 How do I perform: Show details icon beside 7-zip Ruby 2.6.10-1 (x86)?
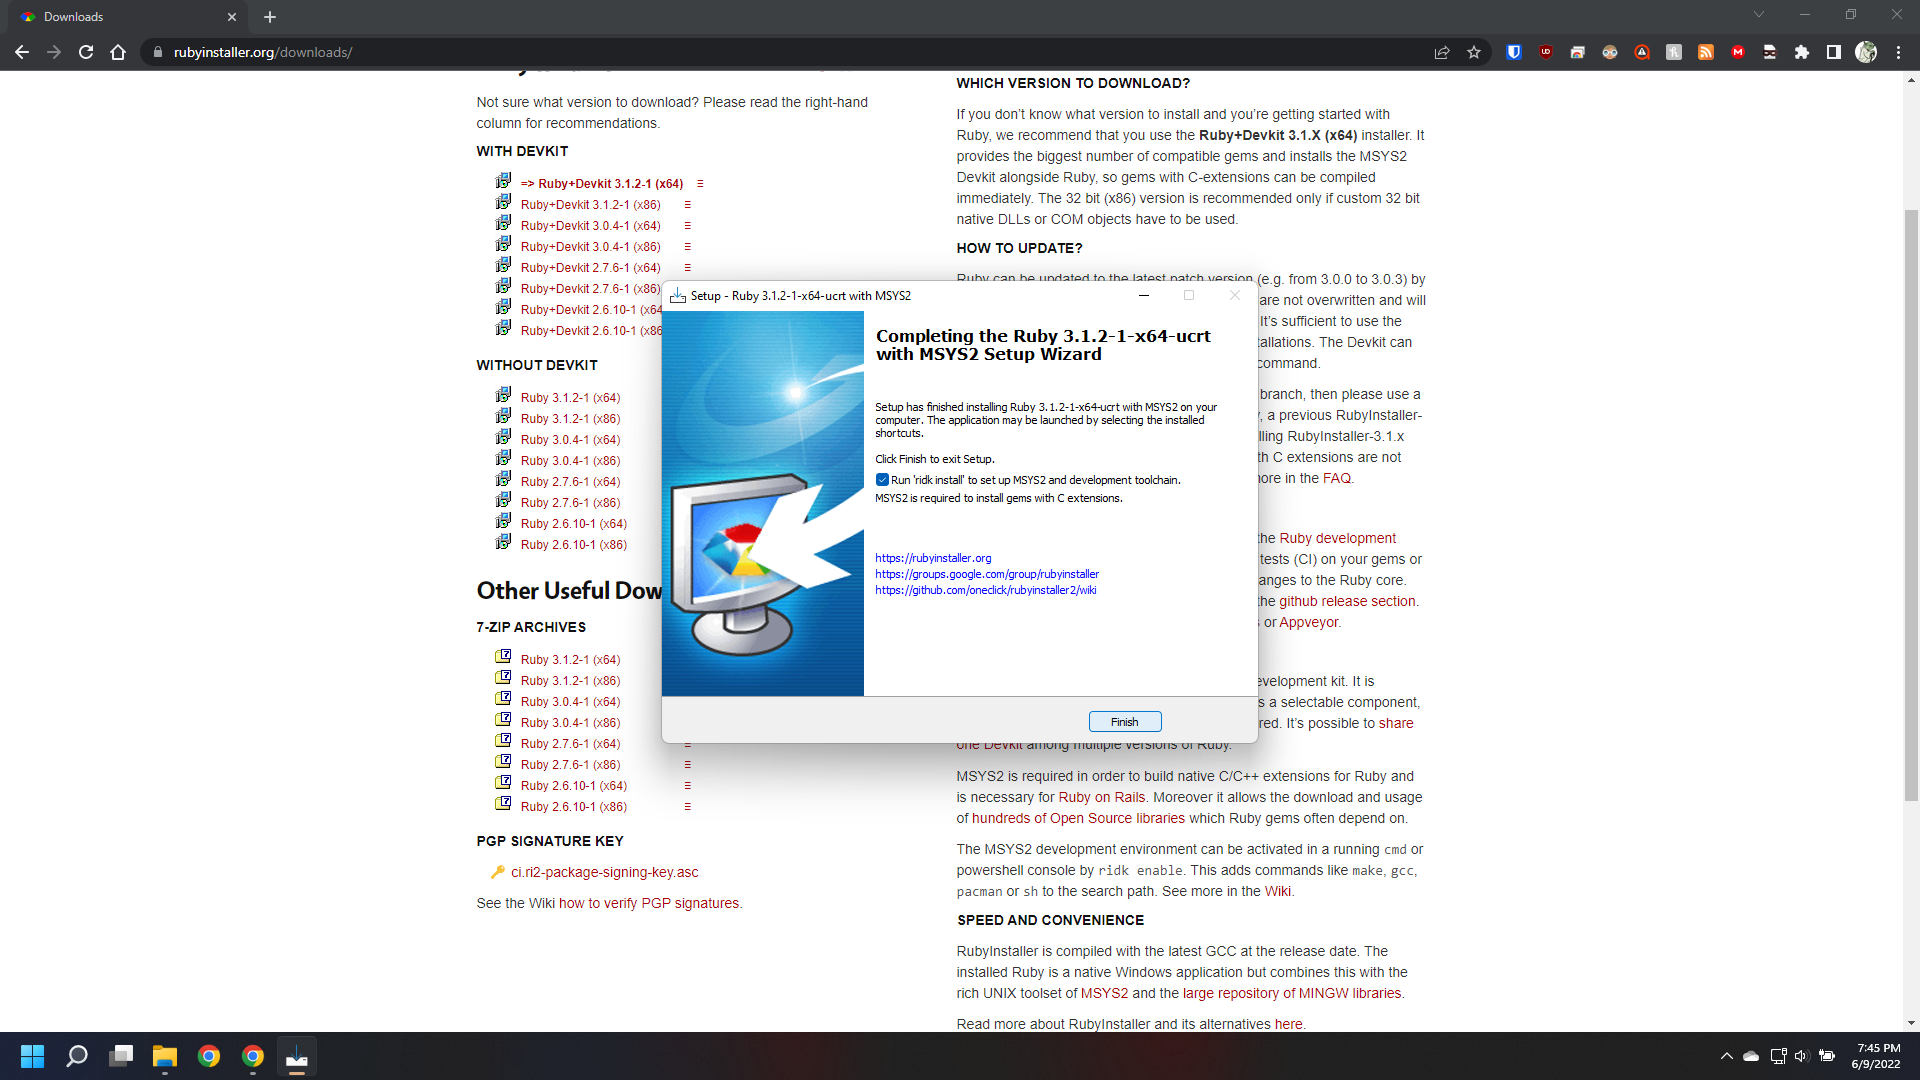point(687,807)
